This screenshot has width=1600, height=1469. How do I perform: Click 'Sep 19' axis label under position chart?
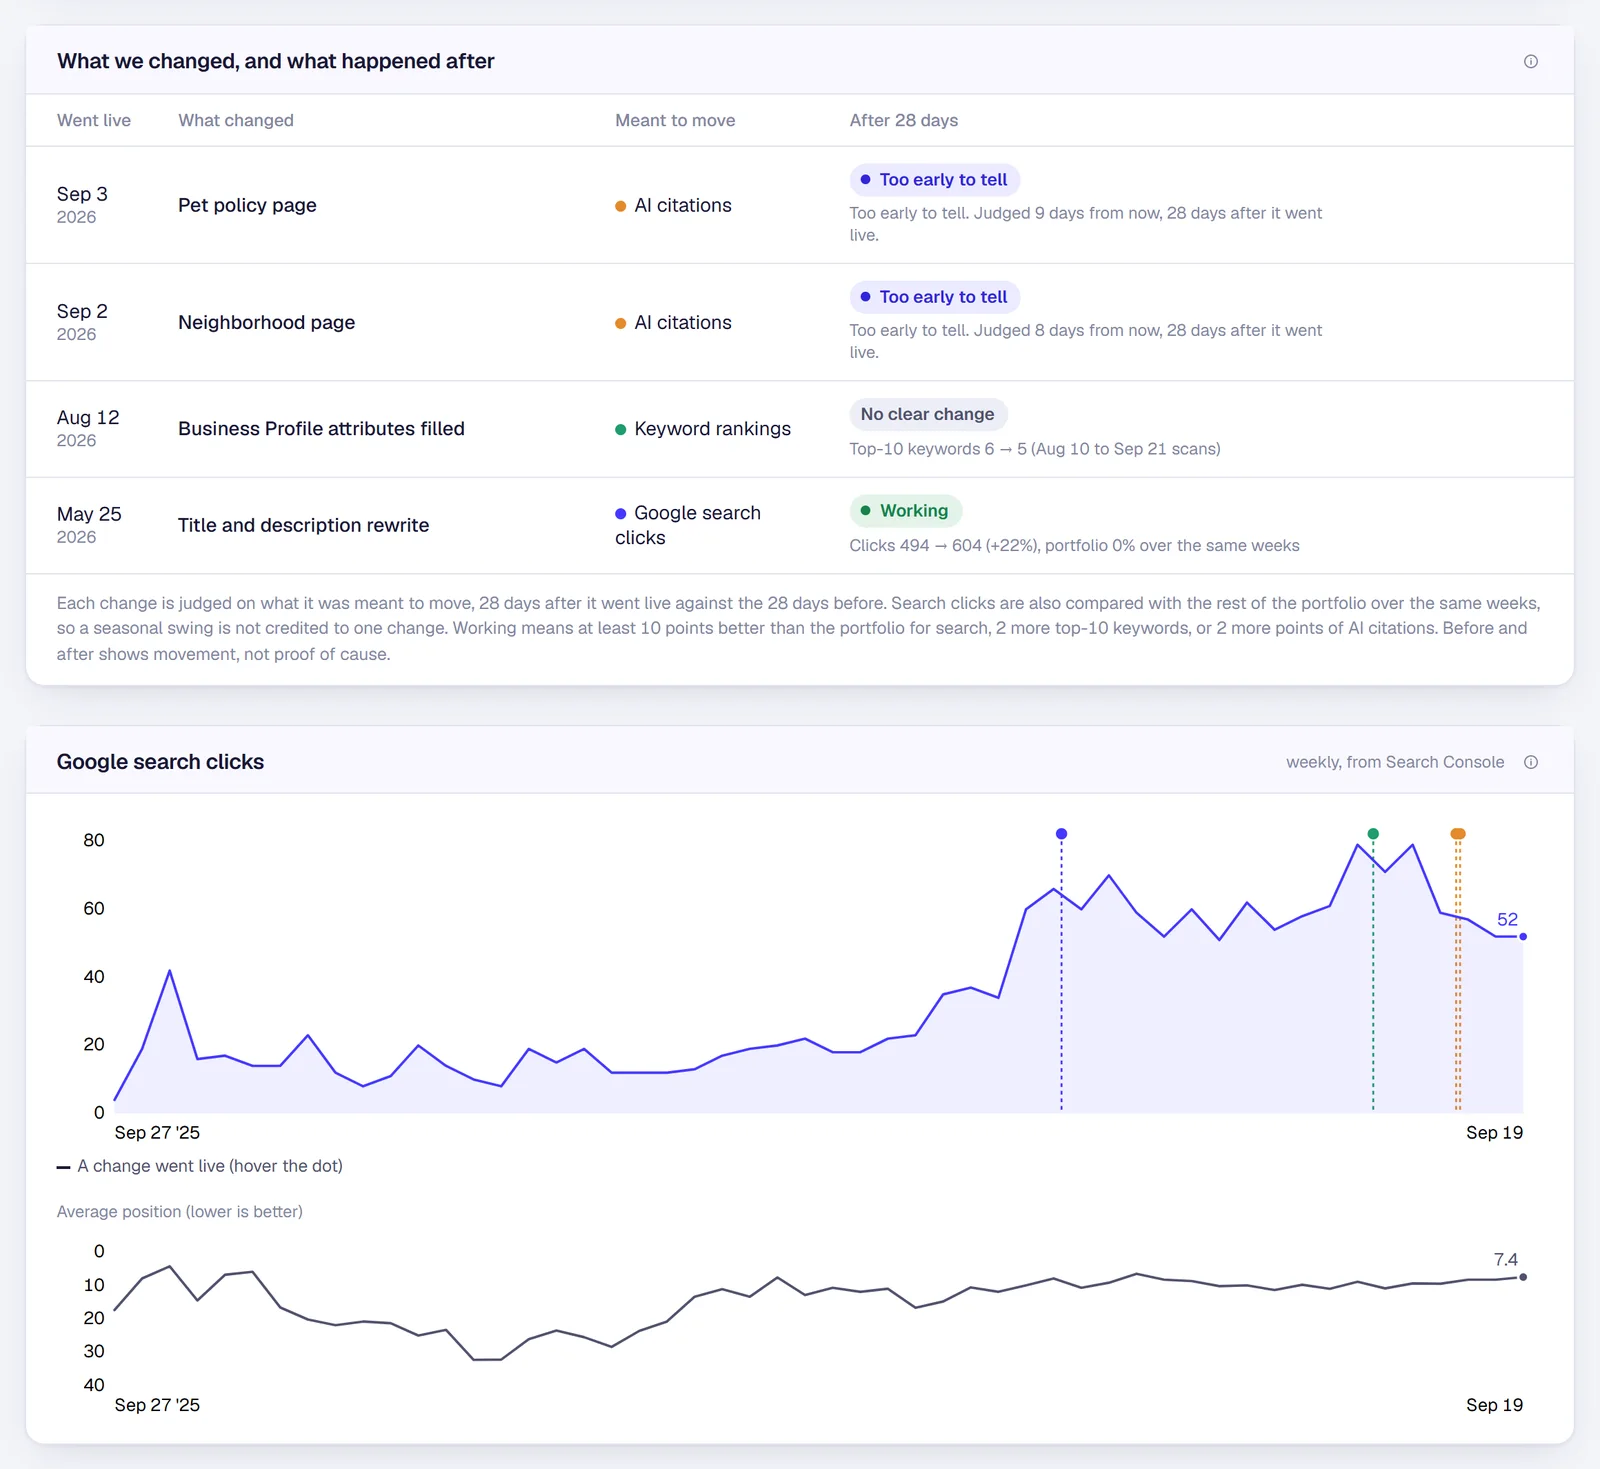1494,1405
